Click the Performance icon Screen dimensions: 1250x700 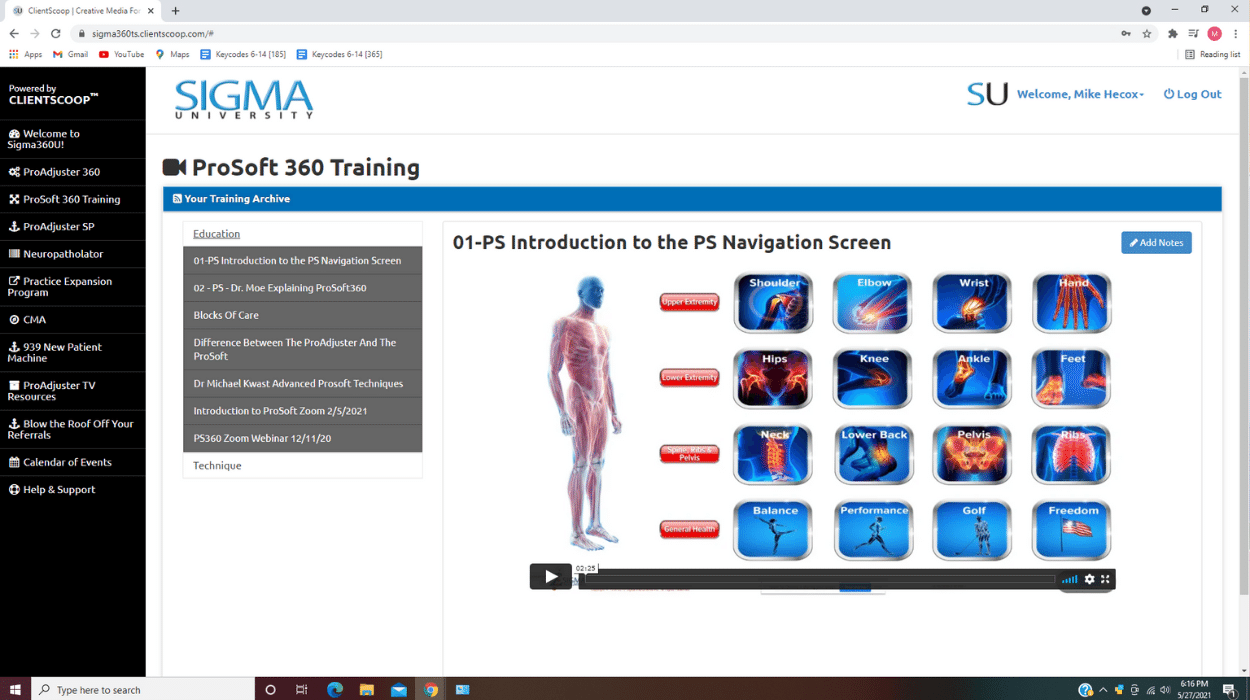(873, 530)
